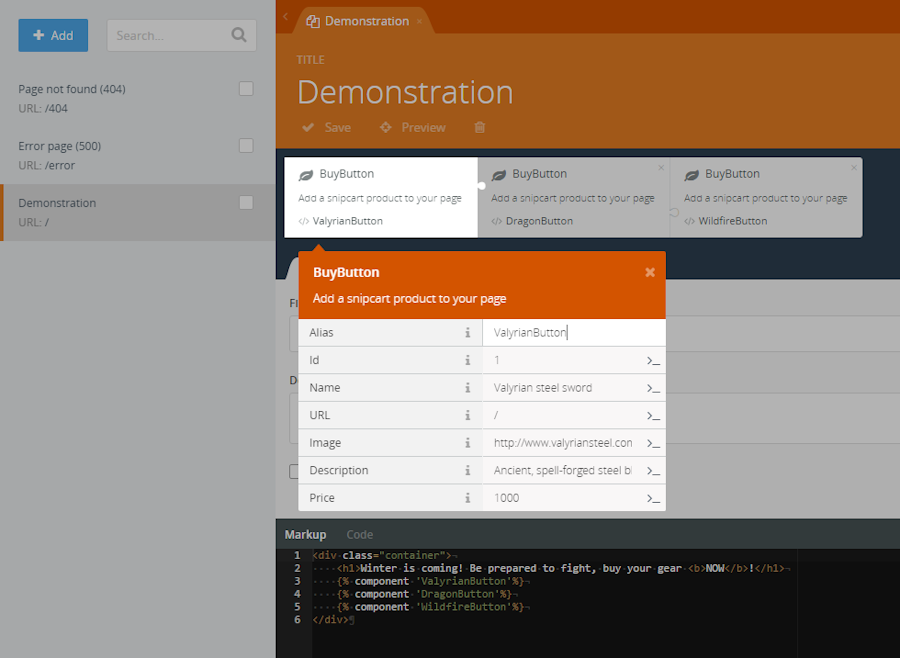Close the BuyButton settings dialog
The width and height of the screenshot is (900, 658).
click(x=650, y=271)
